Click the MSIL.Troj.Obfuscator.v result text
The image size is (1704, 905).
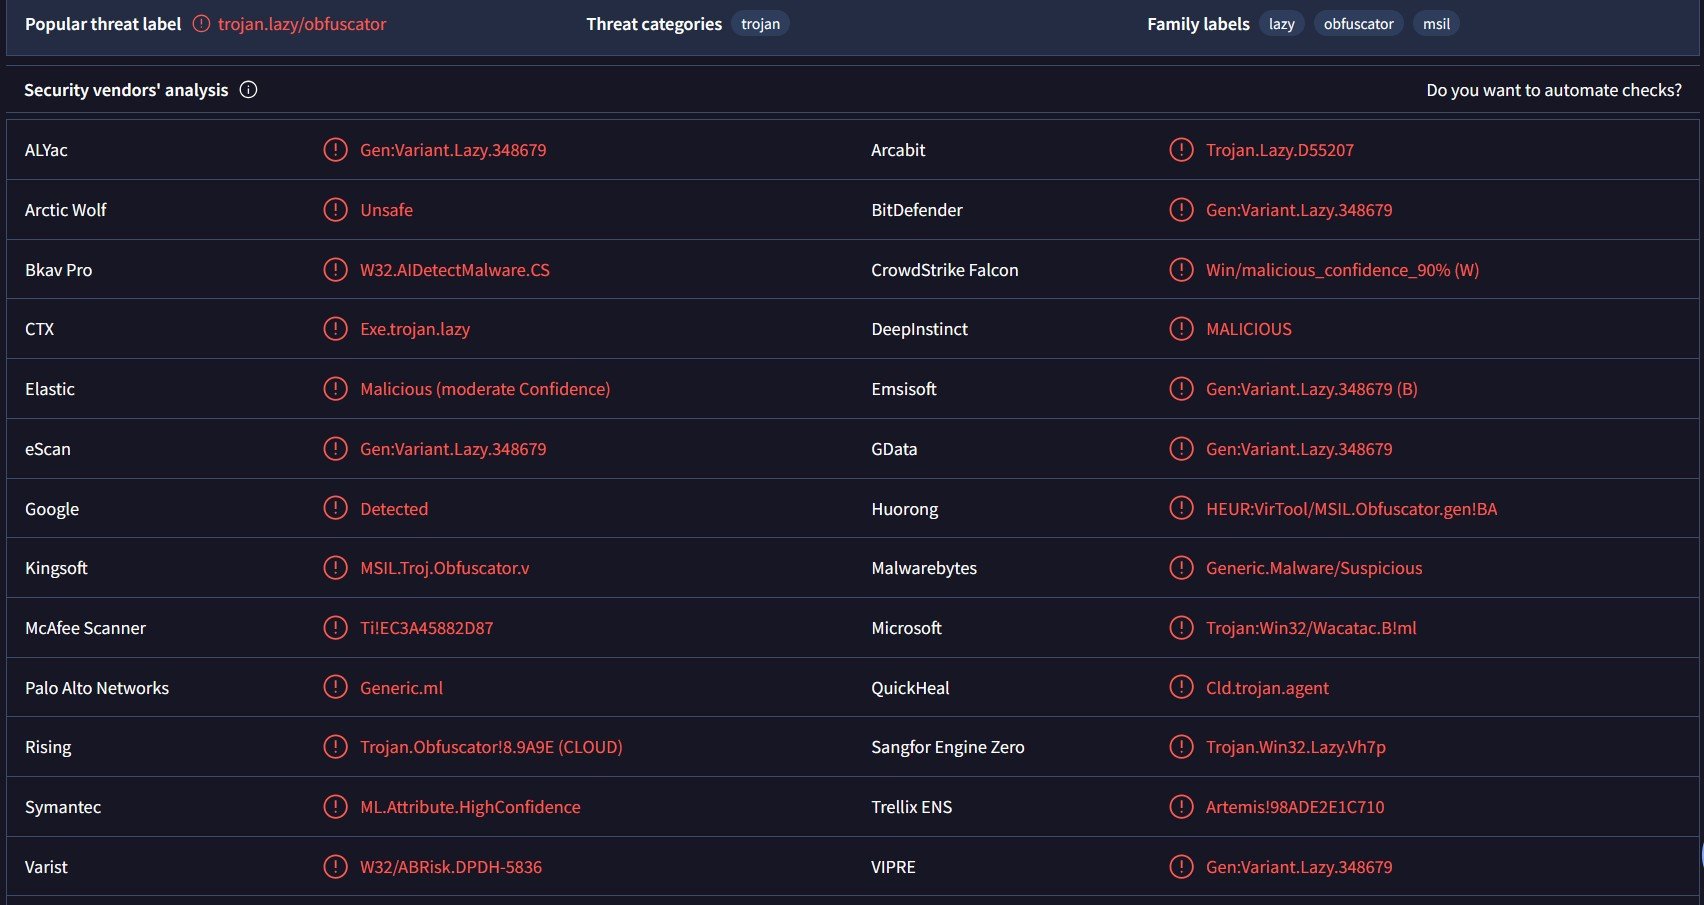coord(445,568)
